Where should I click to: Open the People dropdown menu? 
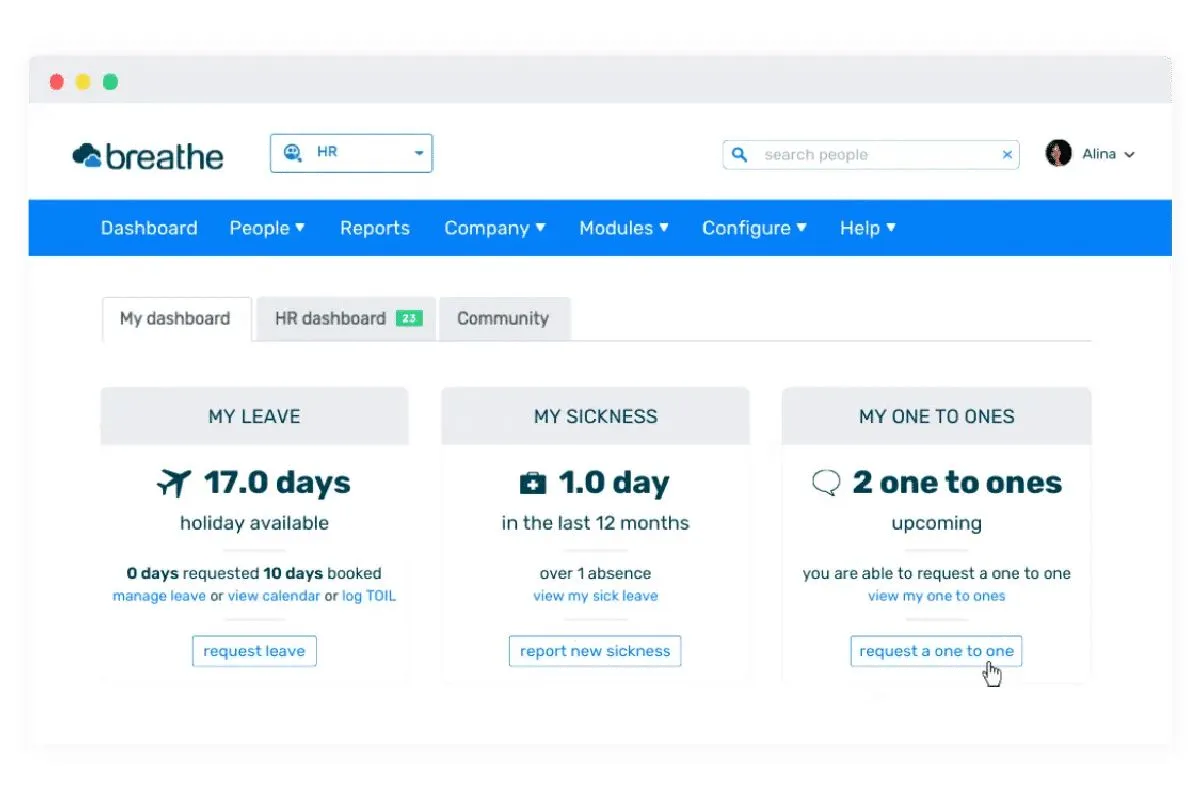pos(267,228)
